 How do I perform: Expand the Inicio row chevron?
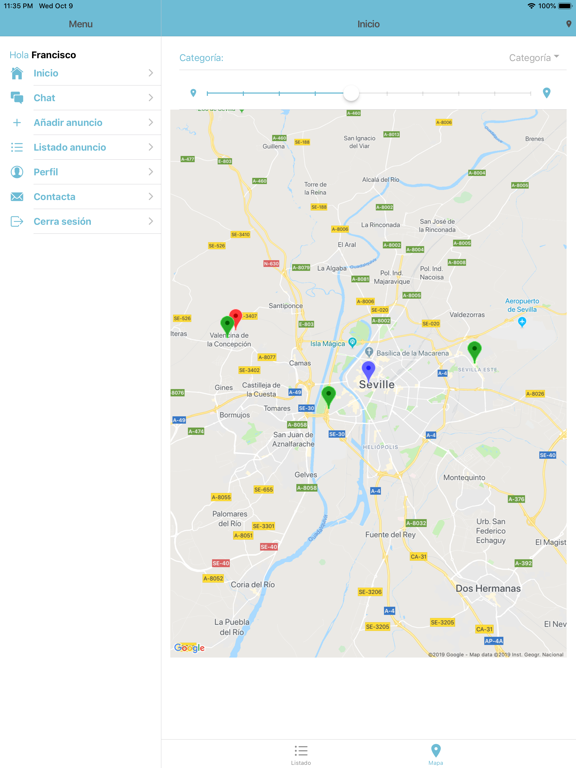(x=151, y=73)
